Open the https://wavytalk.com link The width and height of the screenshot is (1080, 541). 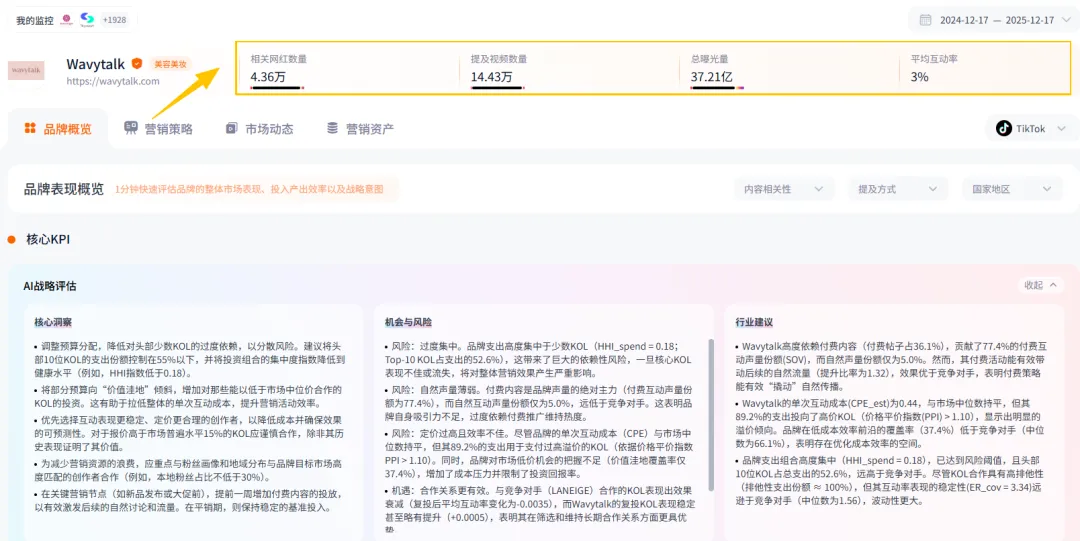pos(113,82)
